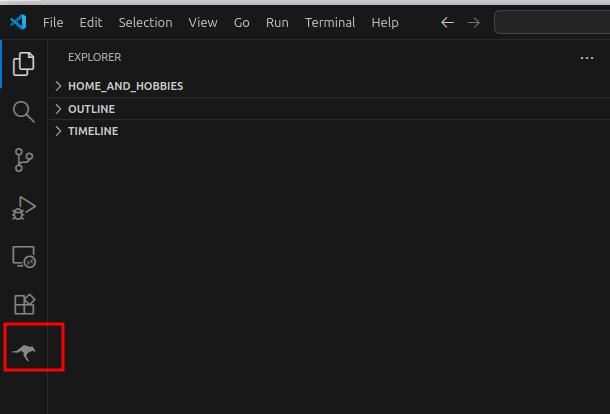Viewport: 610px width, 414px height.
Task: Go forward using the right arrow
Action: click(473, 22)
